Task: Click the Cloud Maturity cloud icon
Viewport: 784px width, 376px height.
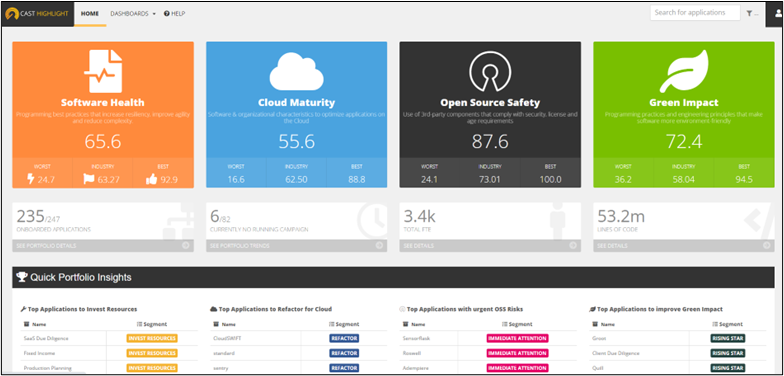Action: pyautogui.click(x=296, y=71)
